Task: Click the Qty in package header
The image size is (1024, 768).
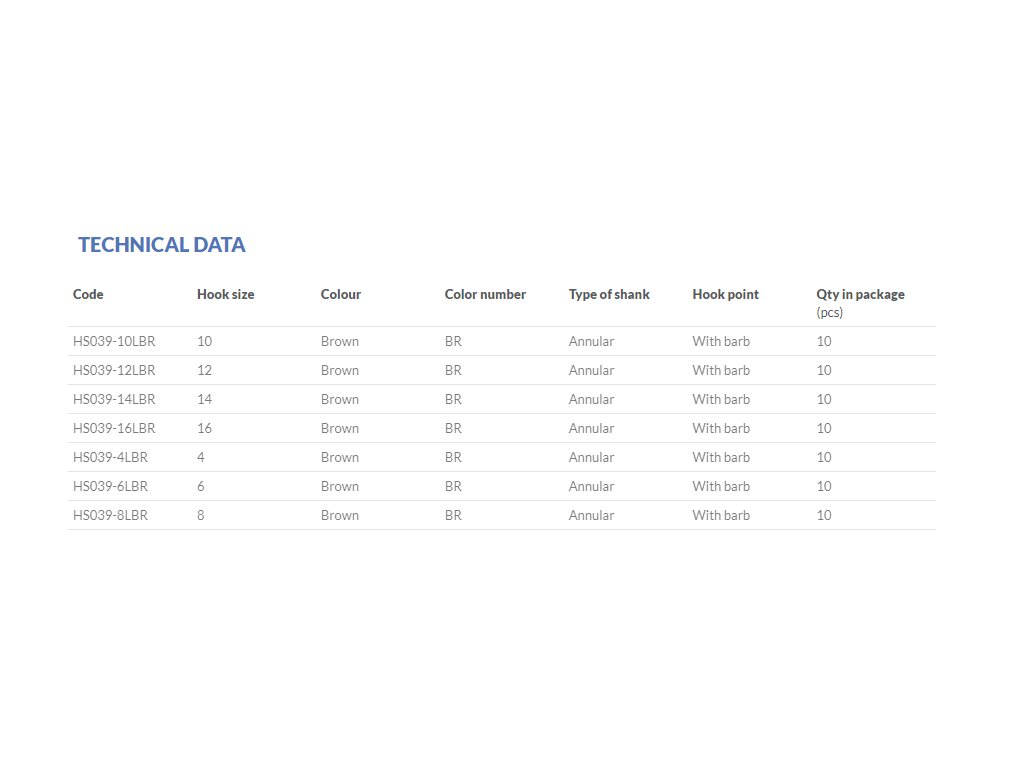Action: (x=860, y=295)
